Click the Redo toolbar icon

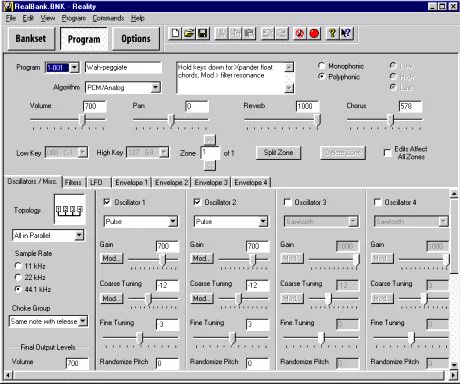tap(281, 33)
